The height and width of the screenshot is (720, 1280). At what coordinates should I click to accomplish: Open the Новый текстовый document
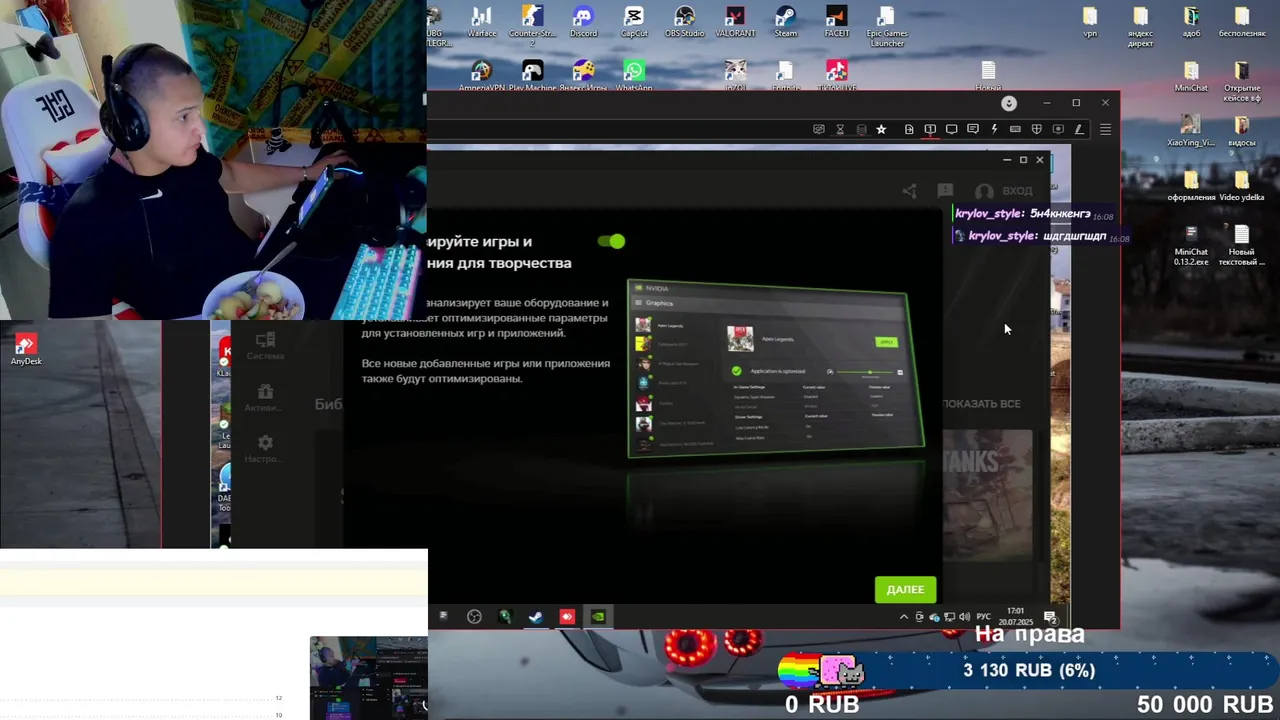(x=1242, y=245)
